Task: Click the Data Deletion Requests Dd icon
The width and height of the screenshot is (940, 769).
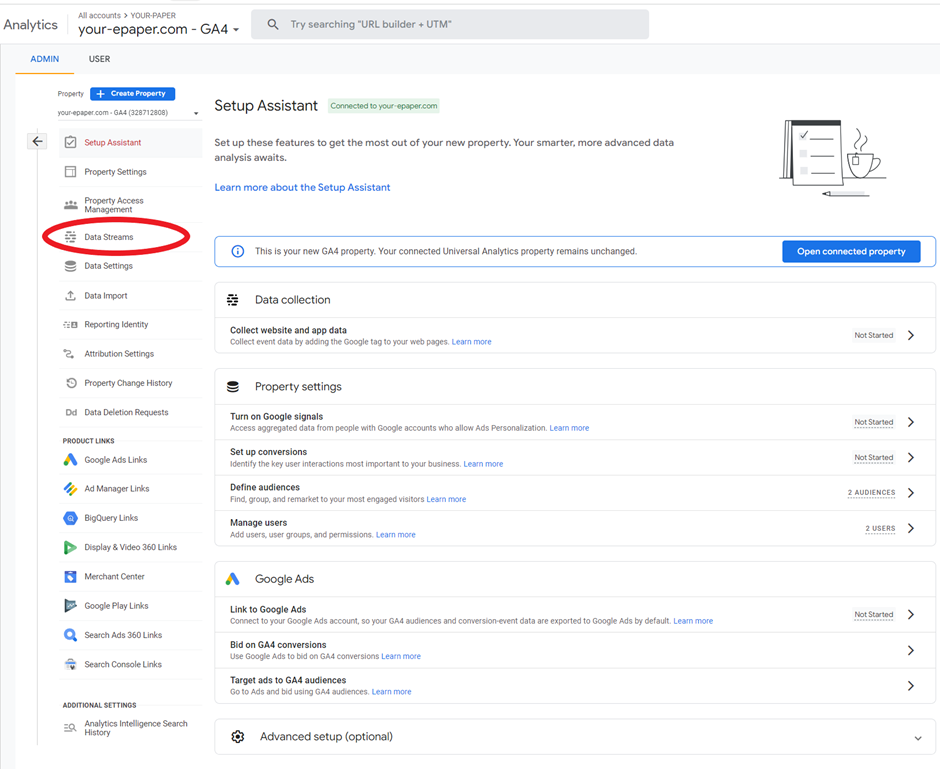Action: pyautogui.click(x=71, y=412)
